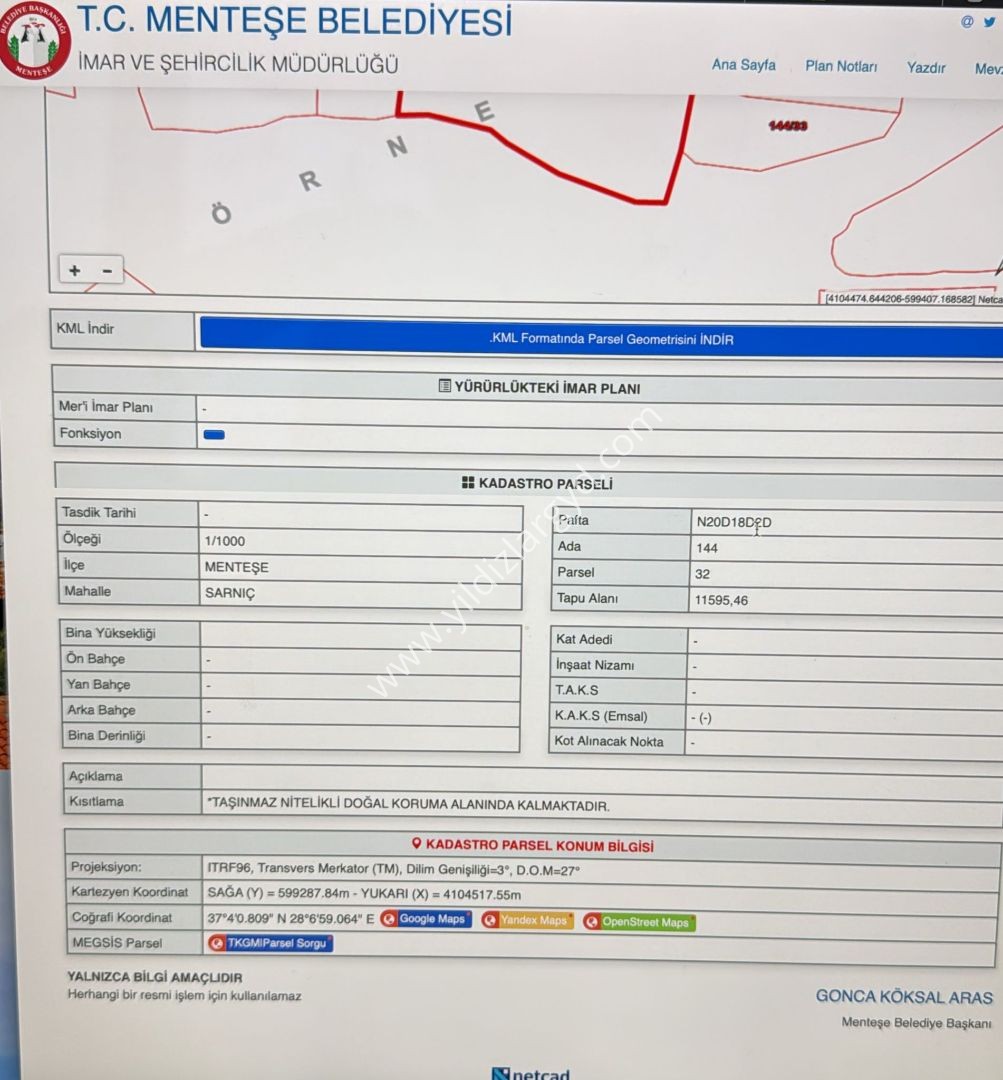Click the Pafta value N20D18D2D
1003x1080 pixels.
tap(734, 522)
